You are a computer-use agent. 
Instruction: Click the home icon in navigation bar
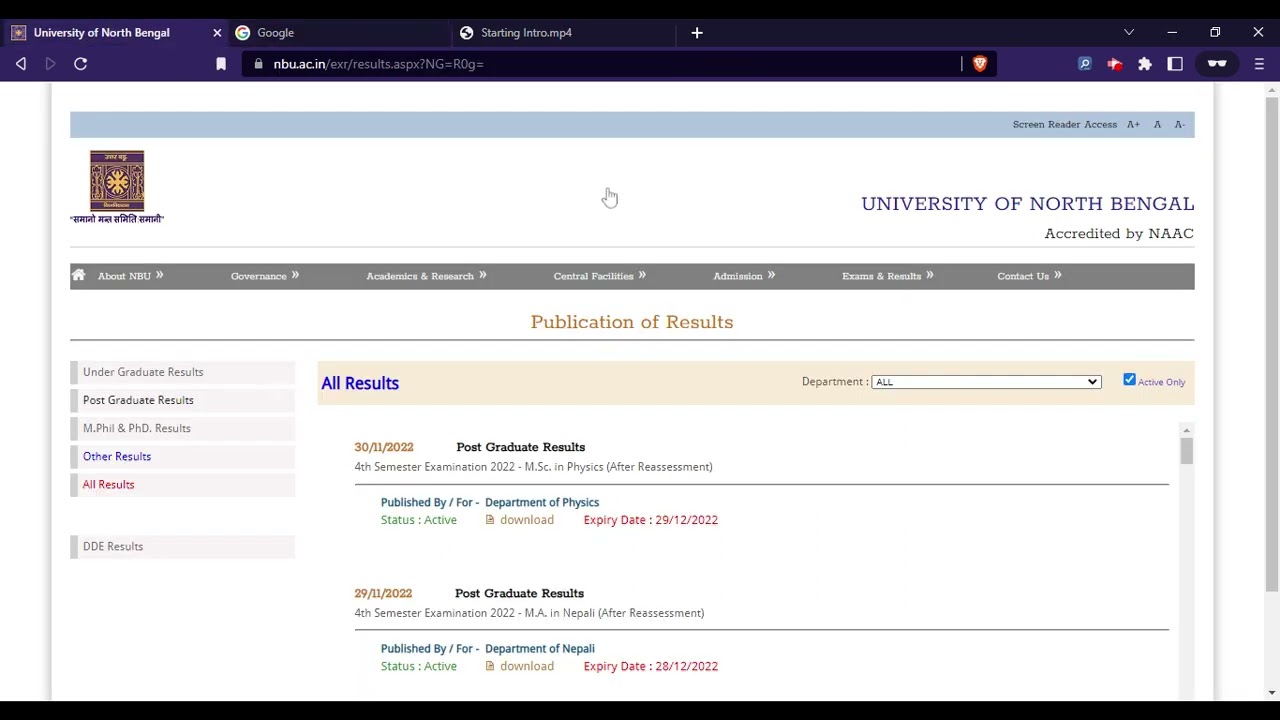[x=78, y=275]
